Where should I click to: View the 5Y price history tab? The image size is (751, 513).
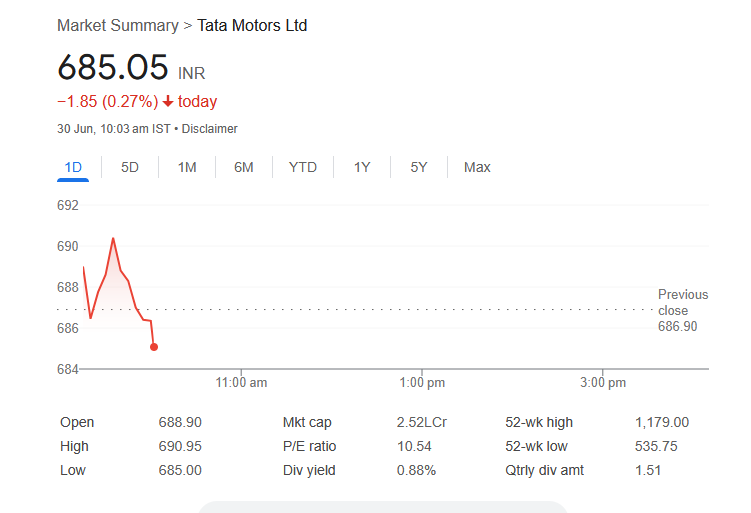click(419, 167)
